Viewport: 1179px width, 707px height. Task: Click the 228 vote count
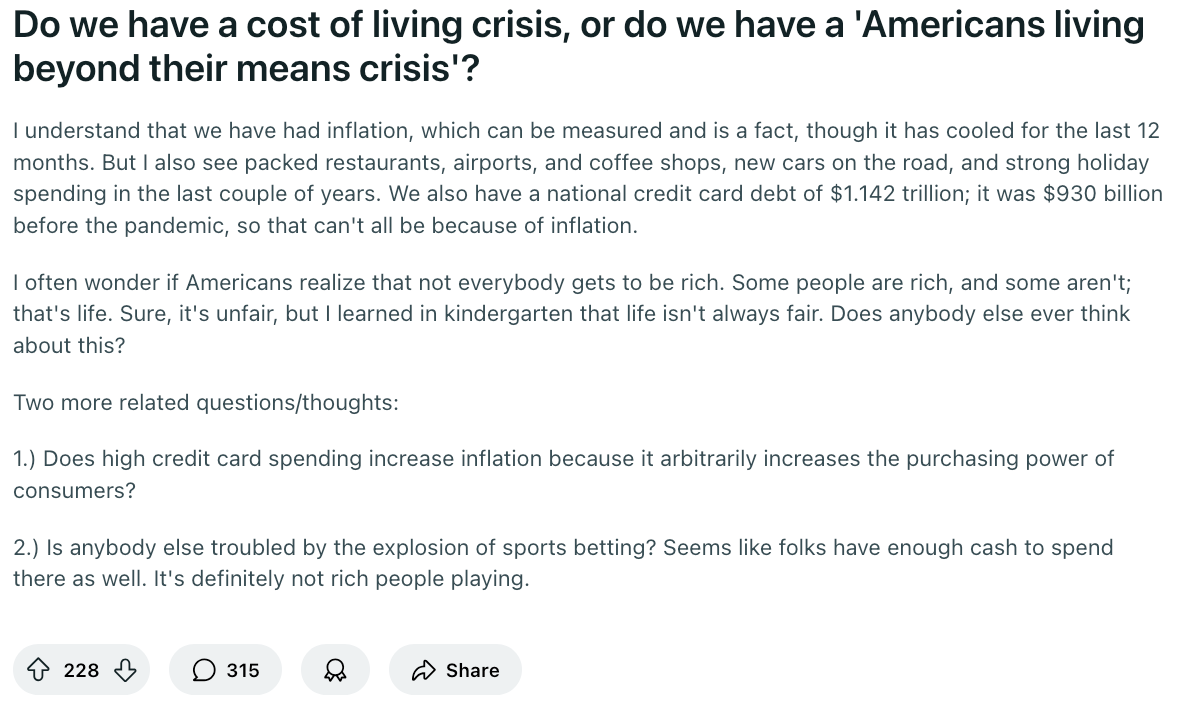[x=81, y=670]
